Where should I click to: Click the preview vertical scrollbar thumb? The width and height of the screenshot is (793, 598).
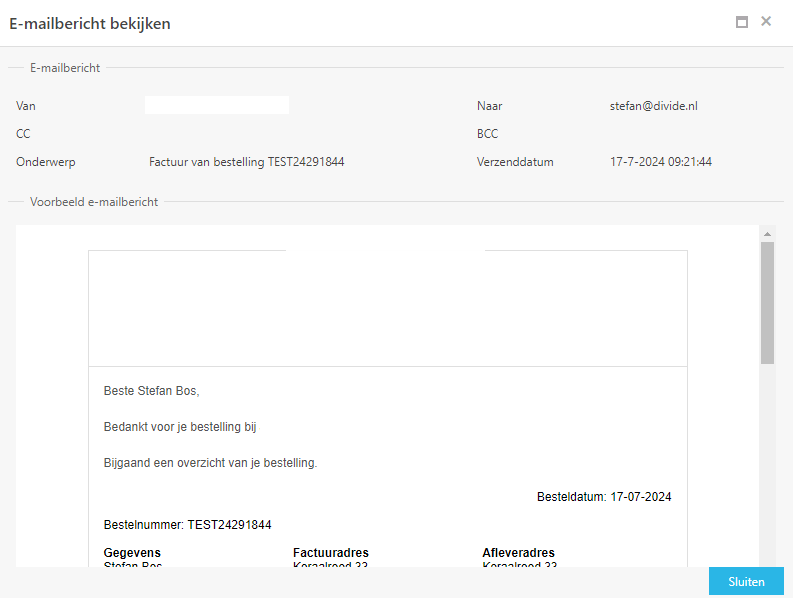point(767,303)
